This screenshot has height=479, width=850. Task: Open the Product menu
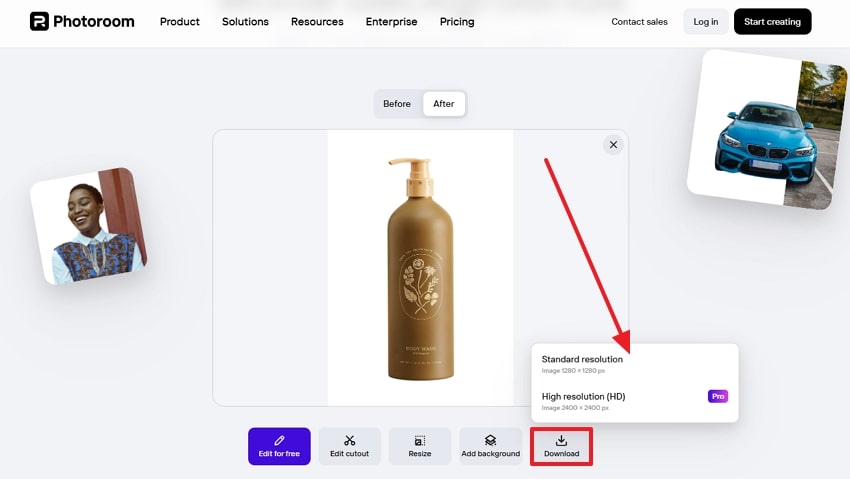pyautogui.click(x=180, y=22)
